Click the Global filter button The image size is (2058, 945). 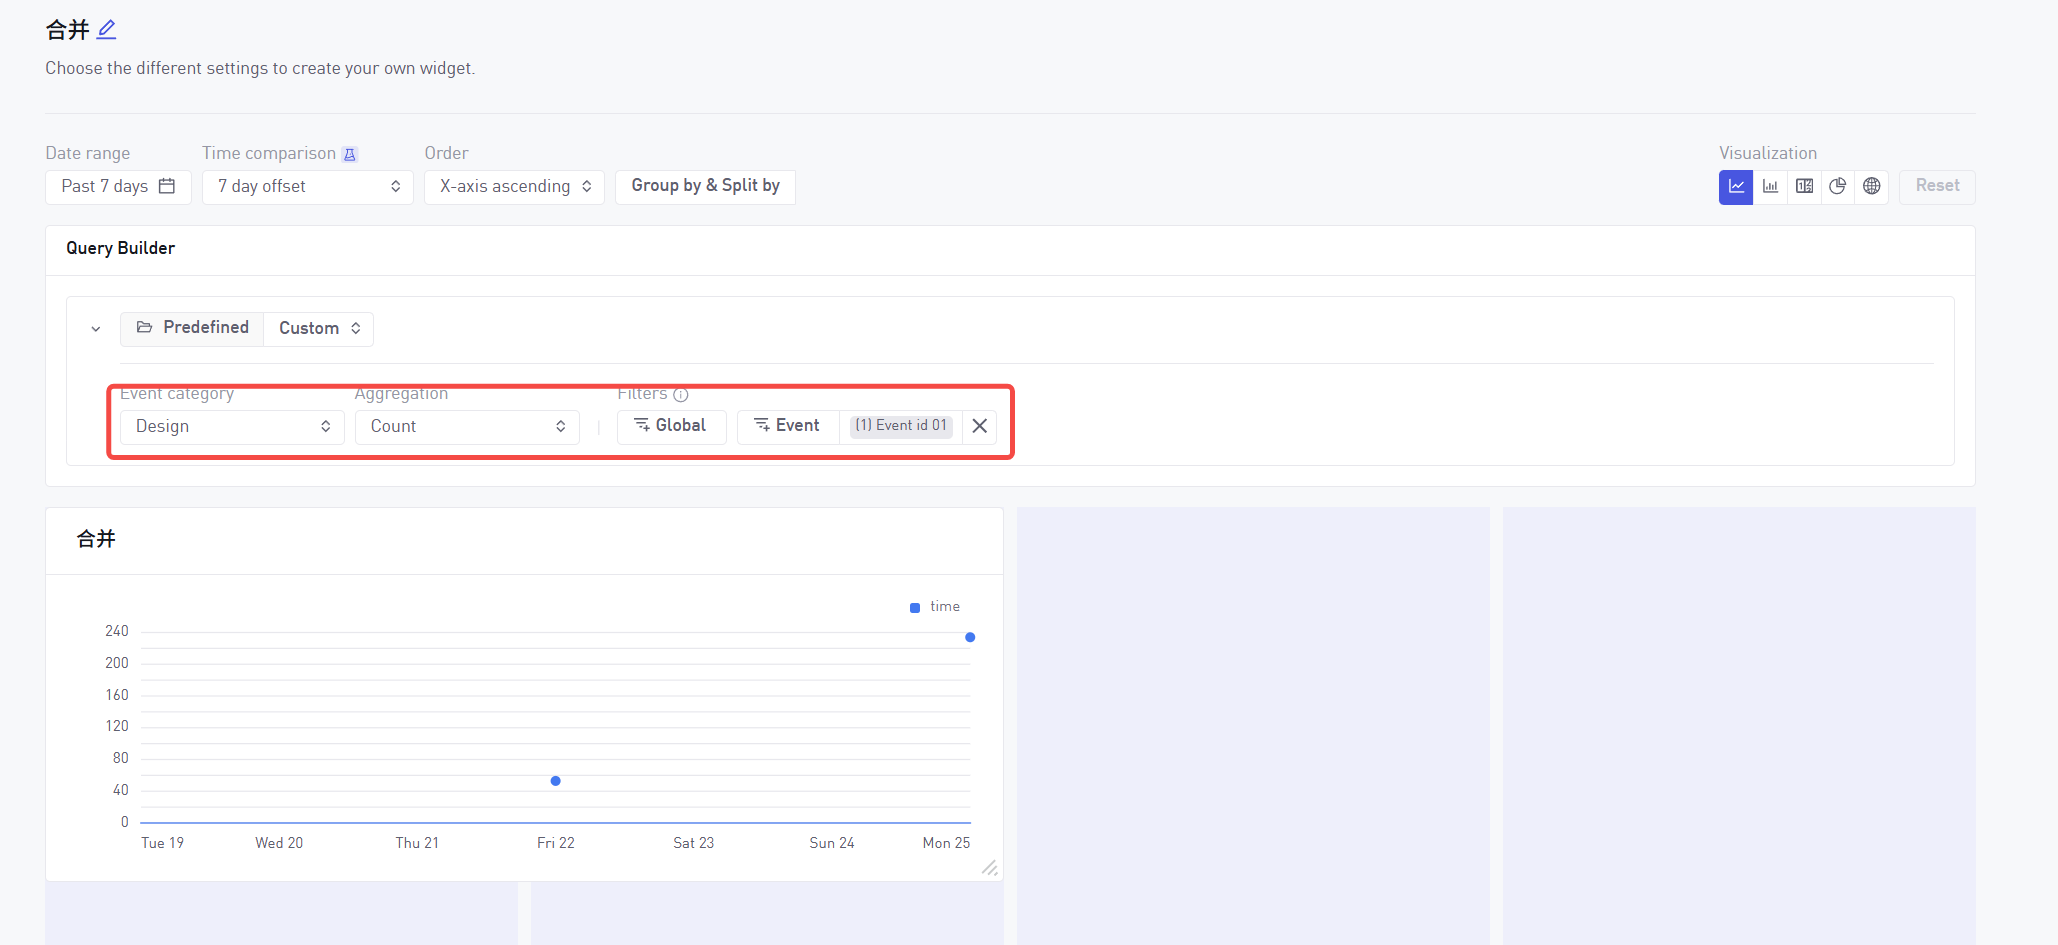point(671,426)
